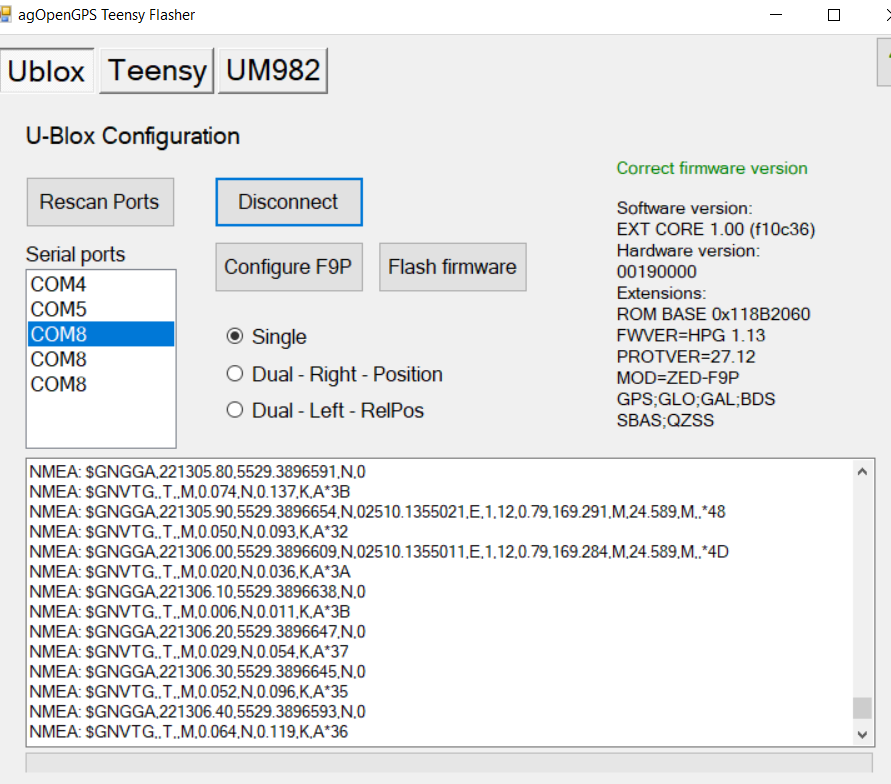
Task: Click the 'MOD=ZED-F9P' text
Action: [x=678, y=378]
